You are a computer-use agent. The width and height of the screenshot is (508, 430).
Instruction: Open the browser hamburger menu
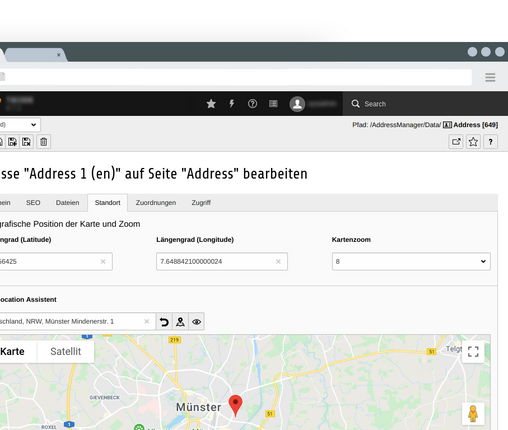click(x=490, y=78)
